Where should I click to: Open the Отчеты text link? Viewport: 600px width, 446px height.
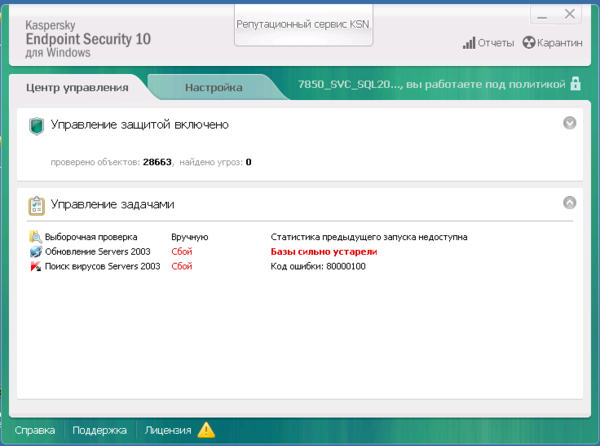[x=496, y=43]
